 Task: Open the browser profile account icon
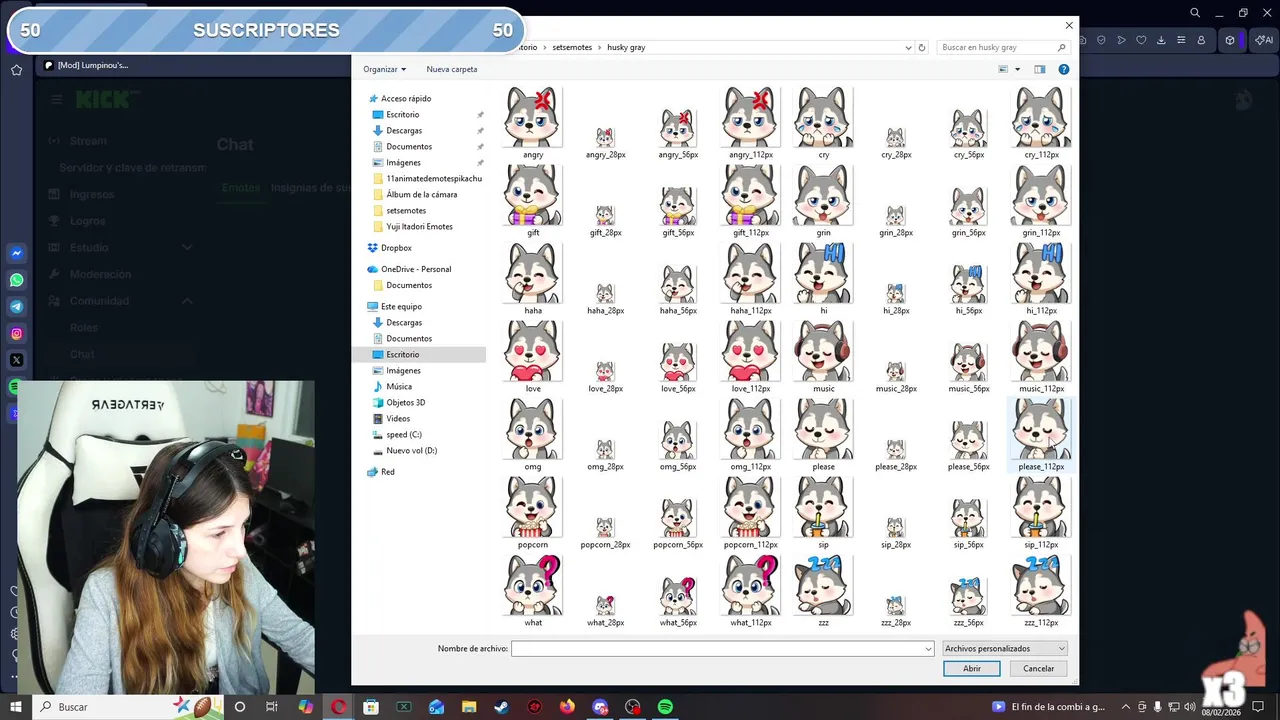1202,40
